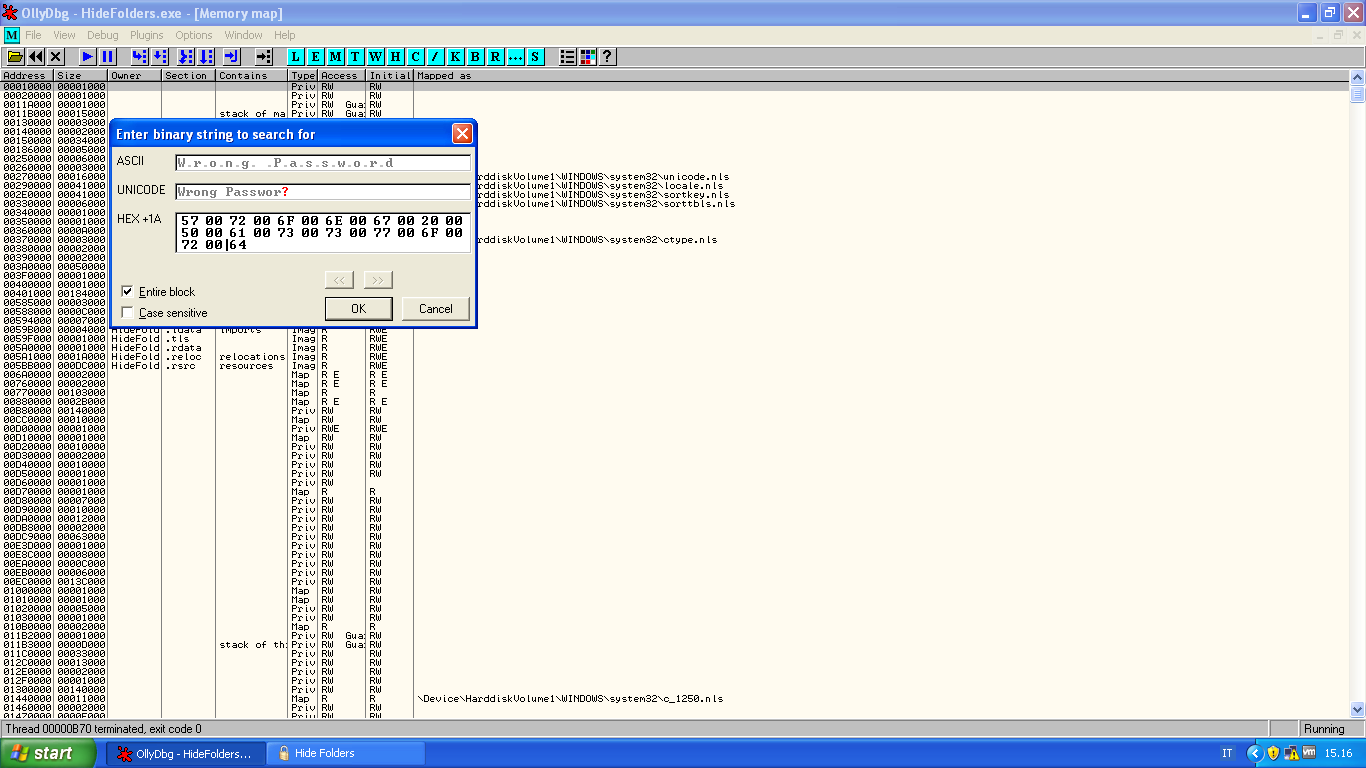Image resolution: width=1366 pixels, height=768 pixels.
Task: Click the Section column header
Action: 188,75
